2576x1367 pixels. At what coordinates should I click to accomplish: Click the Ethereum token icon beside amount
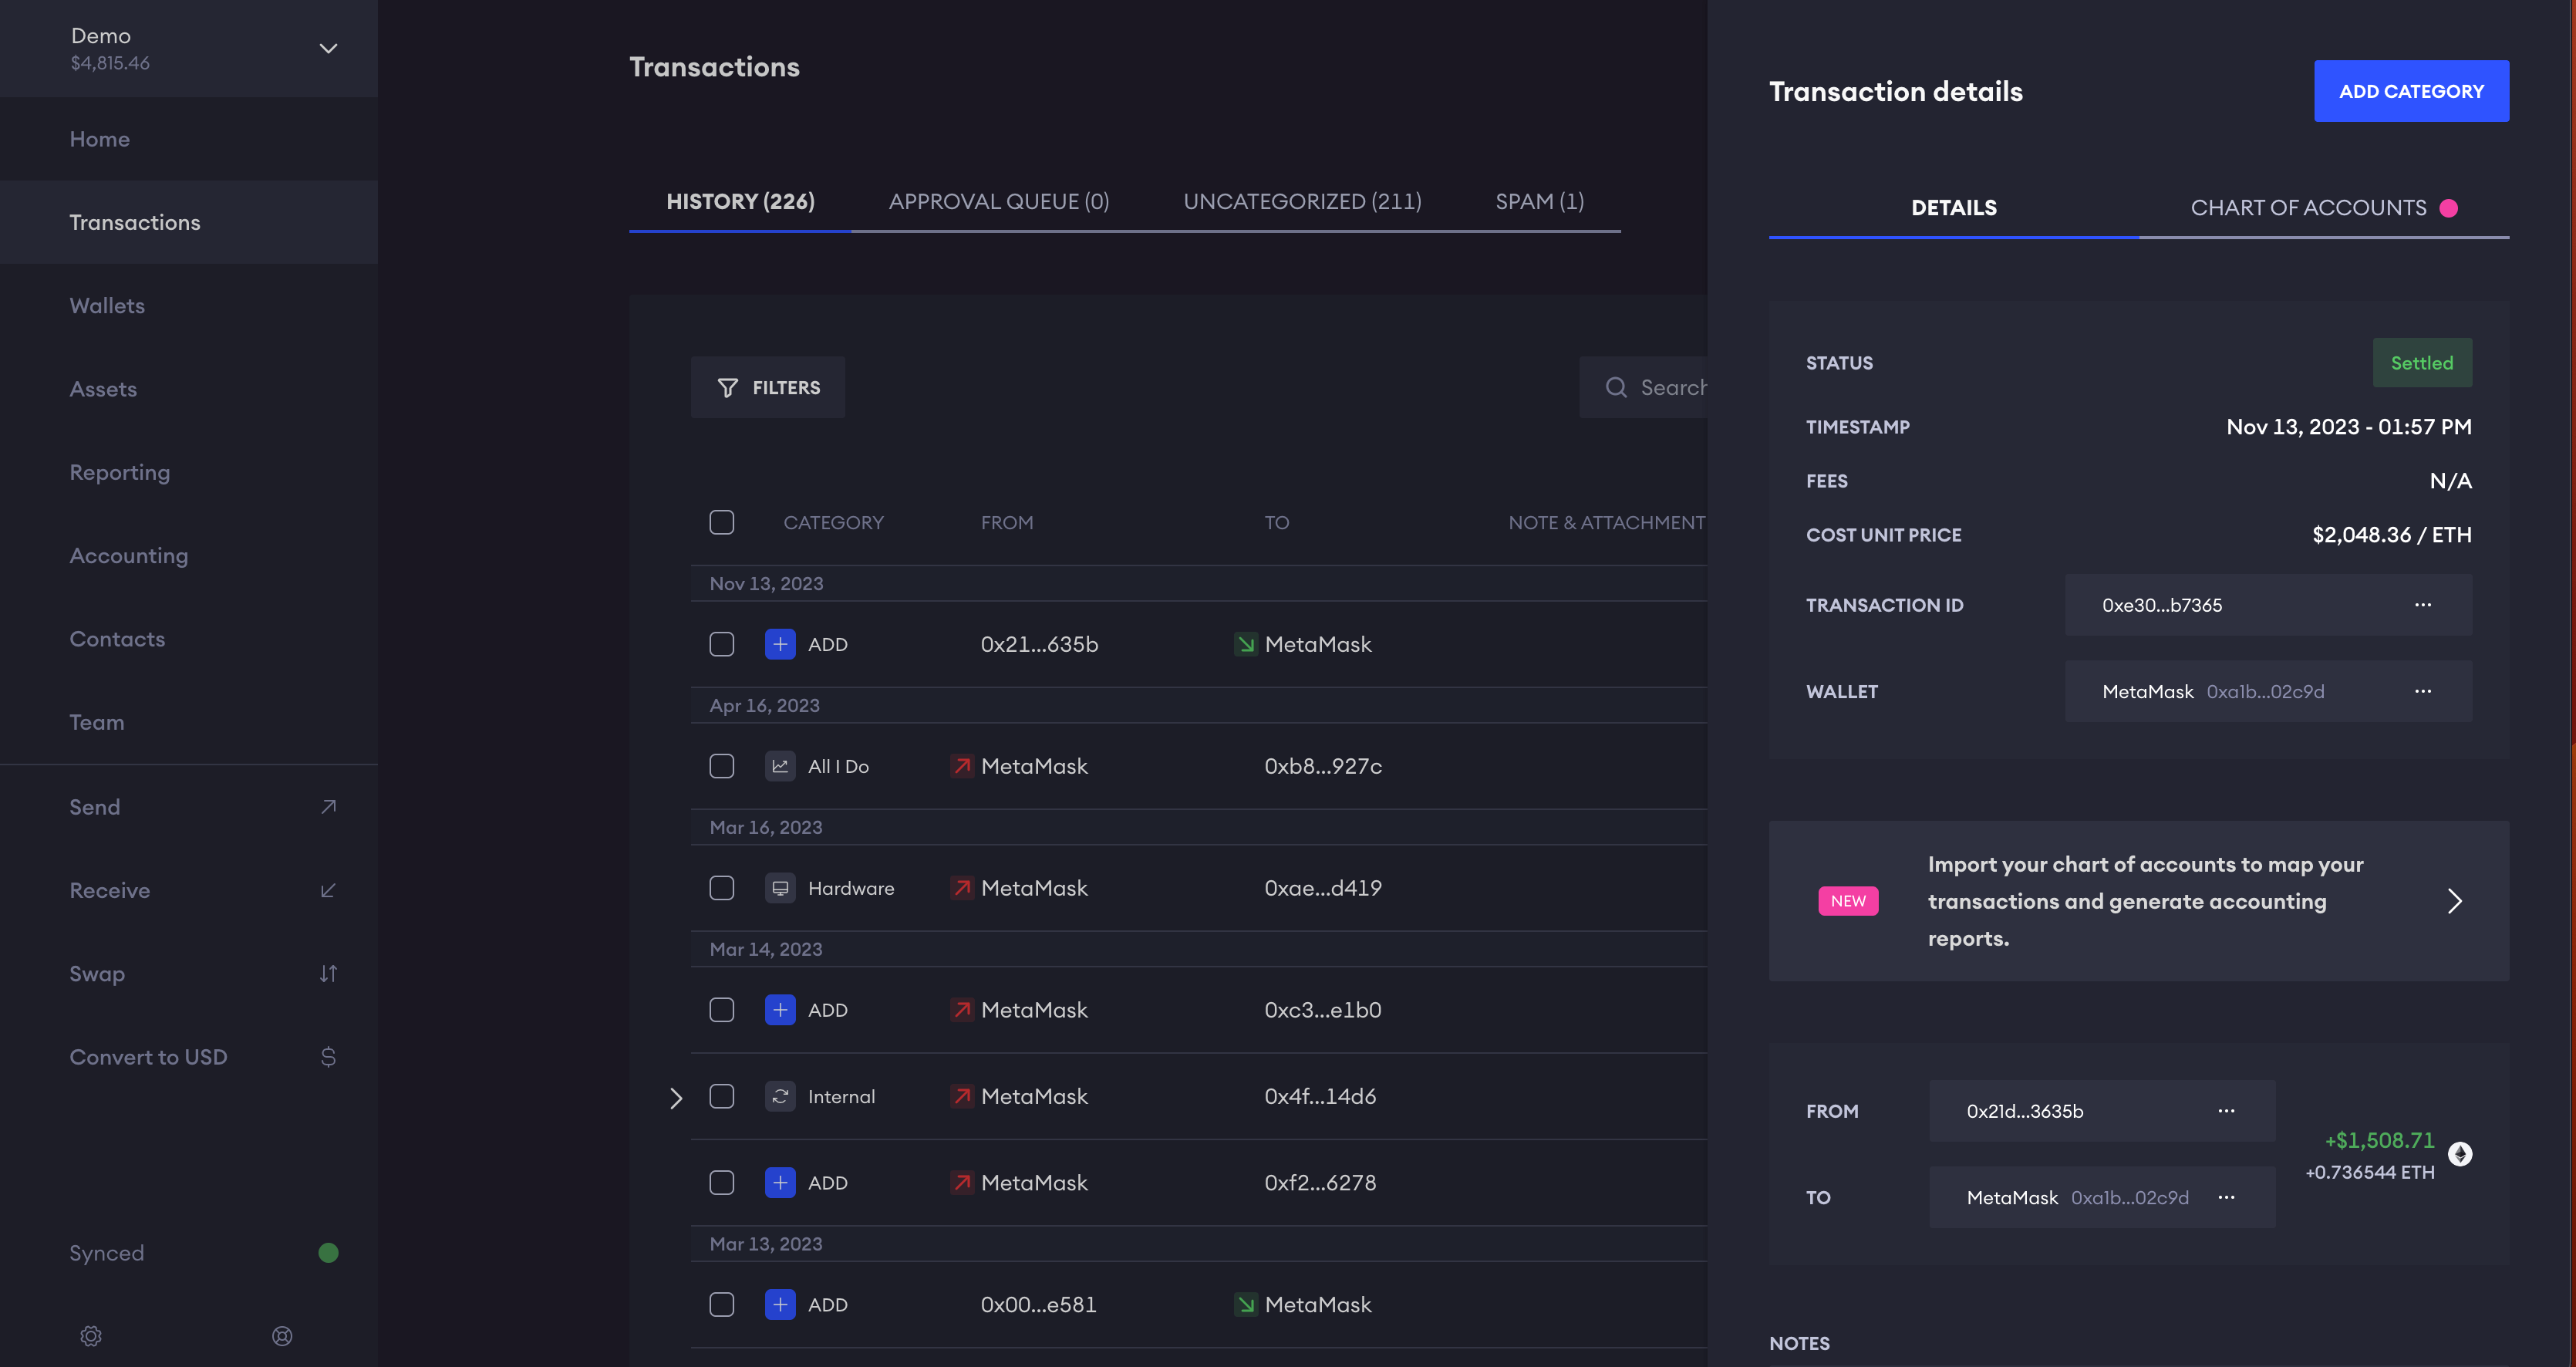(2460, 1154)
